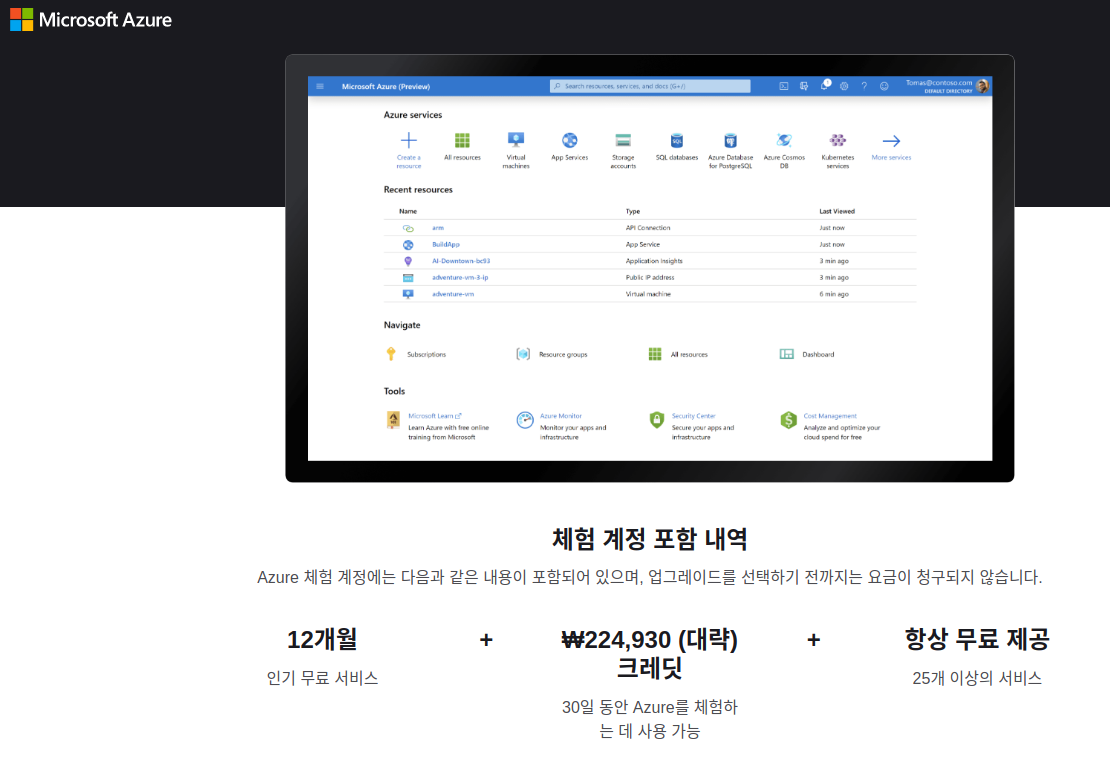
Task: Click the 12개월 heading
Action: click(322, 640)
